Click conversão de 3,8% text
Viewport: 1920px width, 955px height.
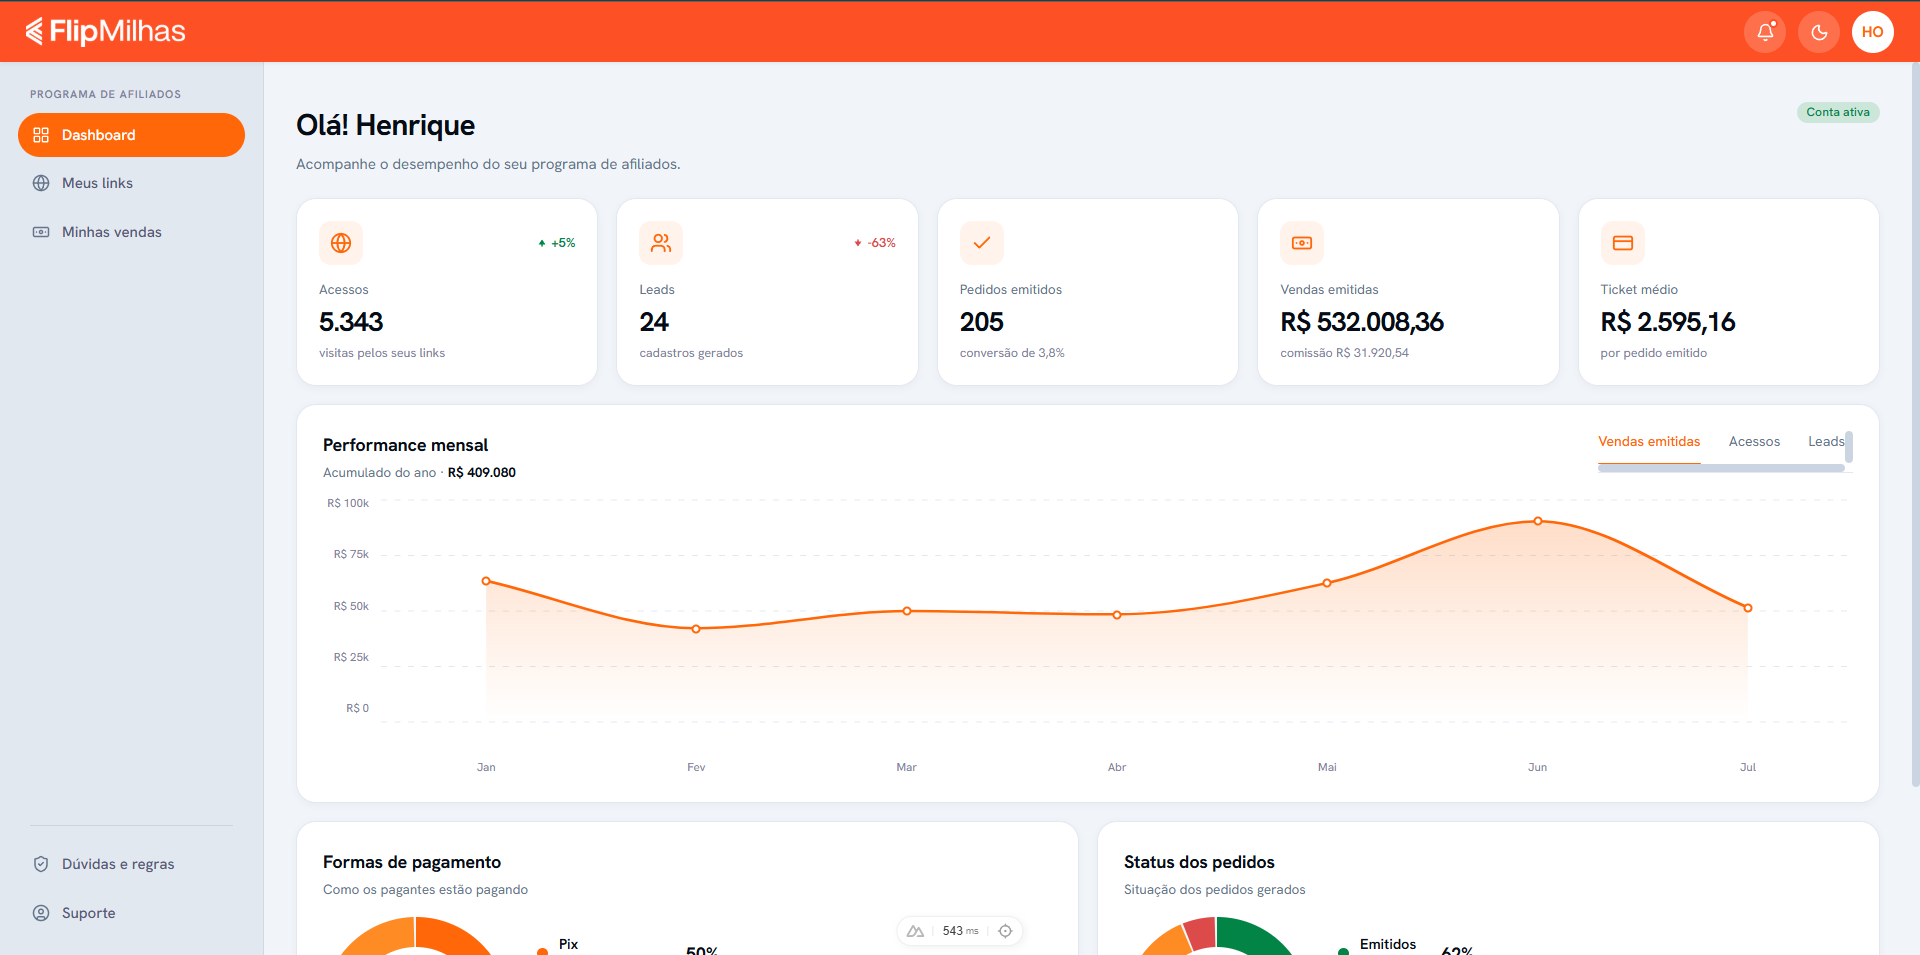click(x=1012, y=353)
